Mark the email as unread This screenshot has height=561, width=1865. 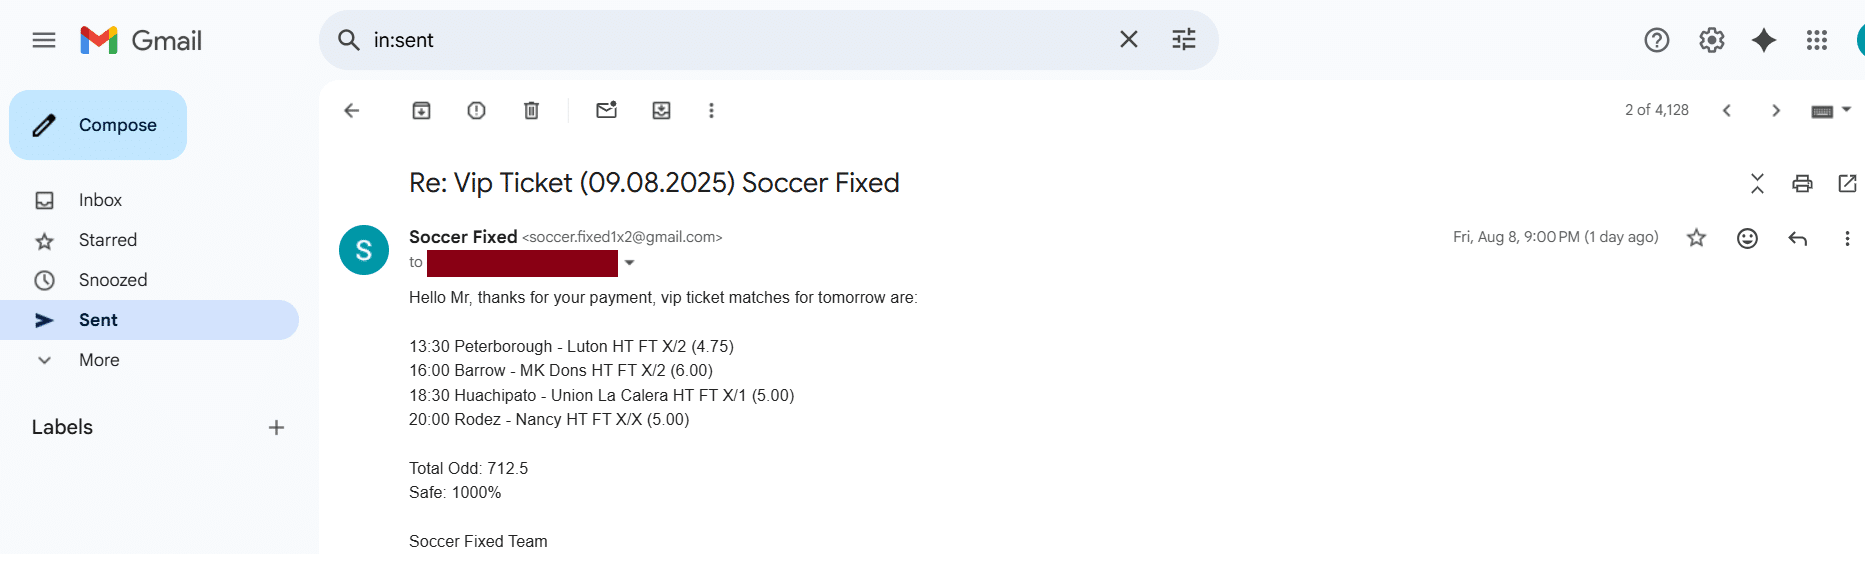click(607, 110)
